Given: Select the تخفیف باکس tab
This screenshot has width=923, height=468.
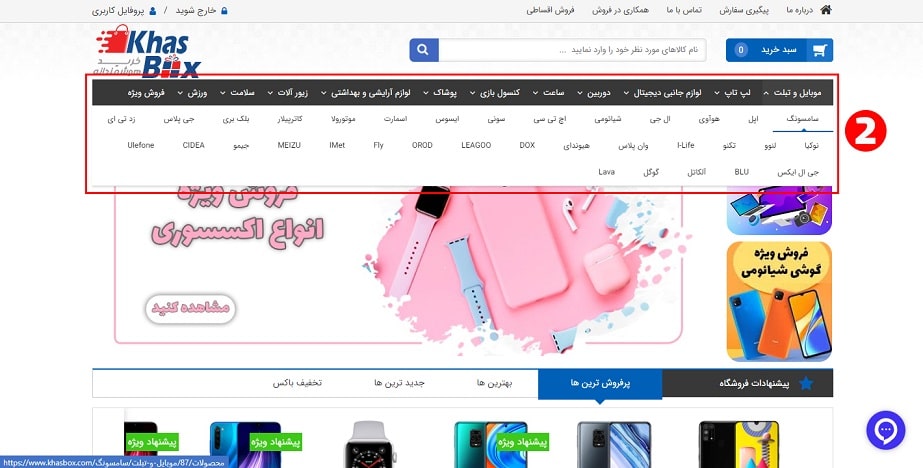Looking at the screenshot, I should click(297, 383).
